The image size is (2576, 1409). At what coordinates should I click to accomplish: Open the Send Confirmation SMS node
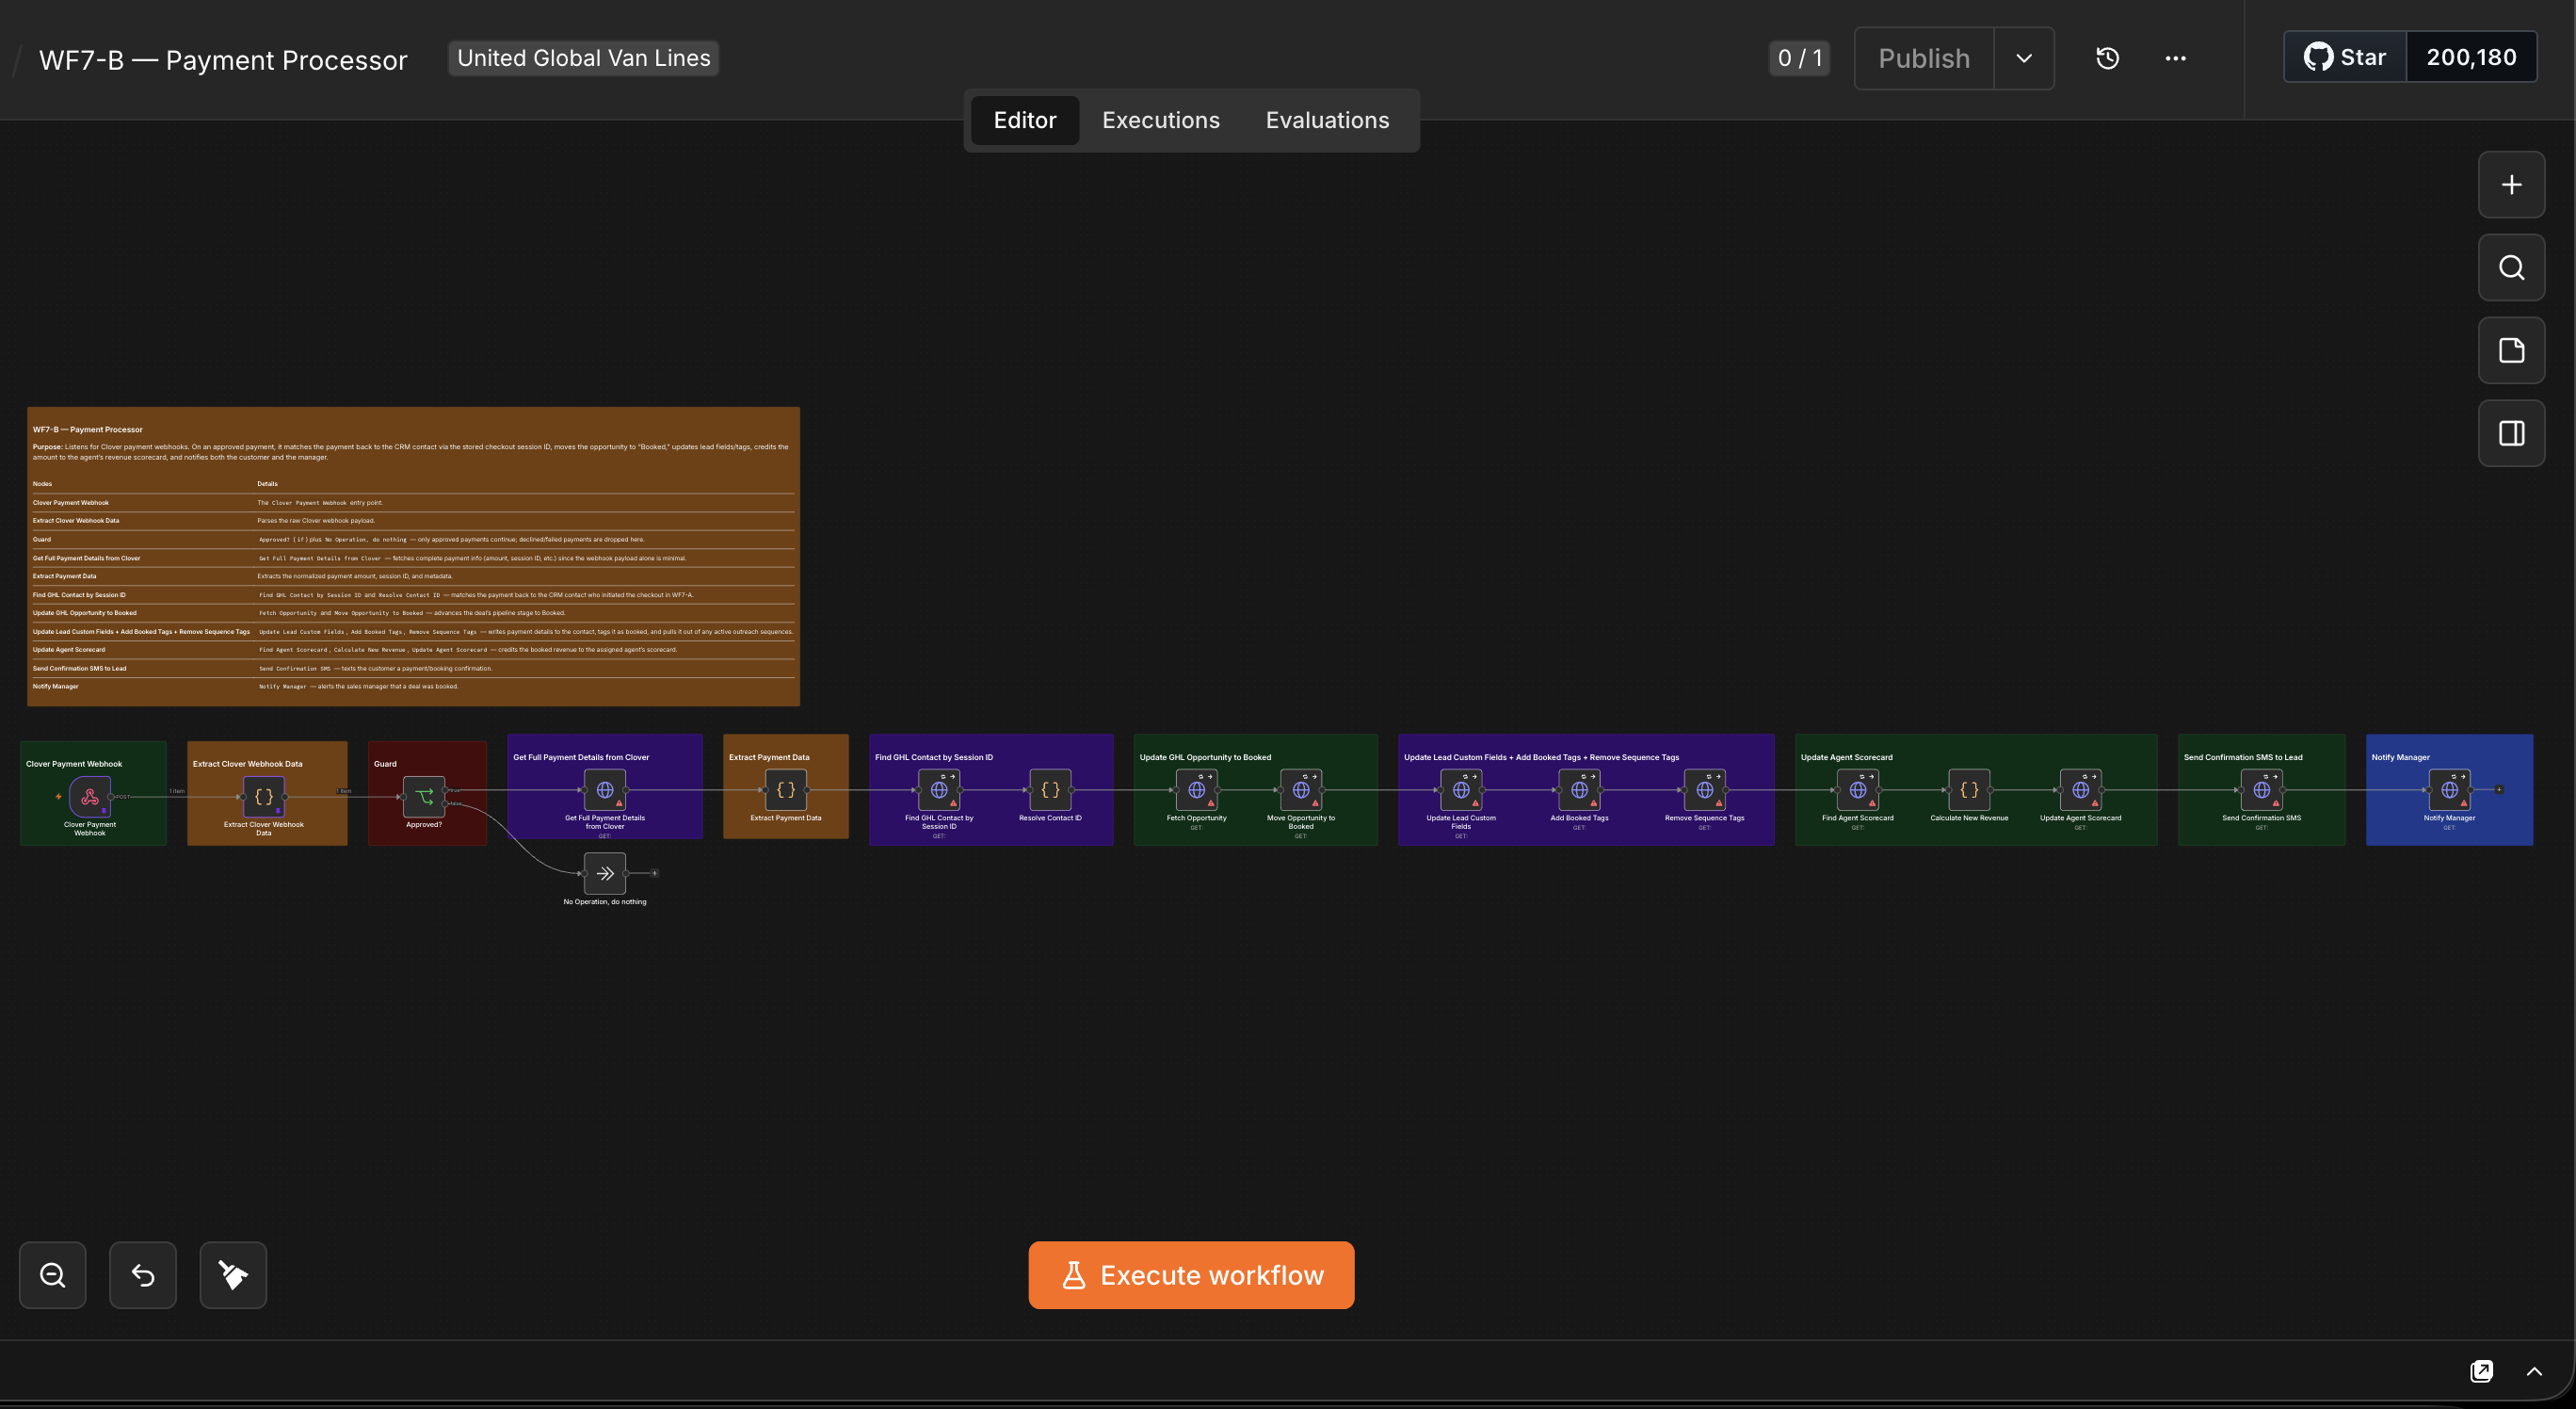[2262, 790]
